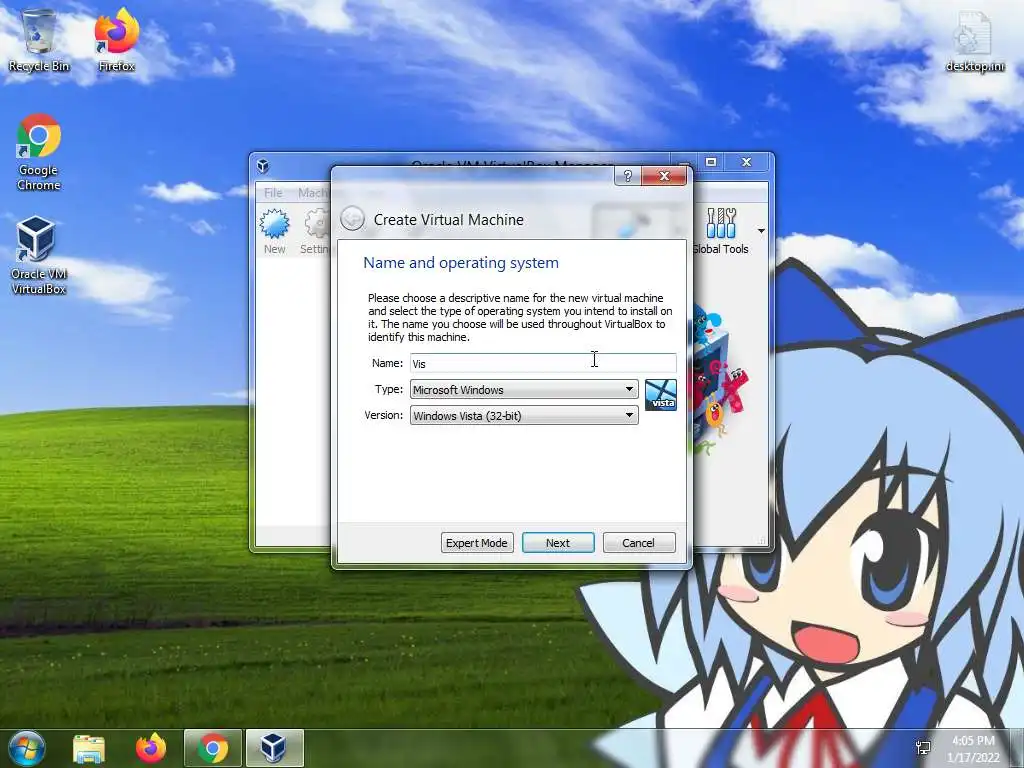
Task: Click the help question mark button in wizard title bar
Action: tap(628, 176)
